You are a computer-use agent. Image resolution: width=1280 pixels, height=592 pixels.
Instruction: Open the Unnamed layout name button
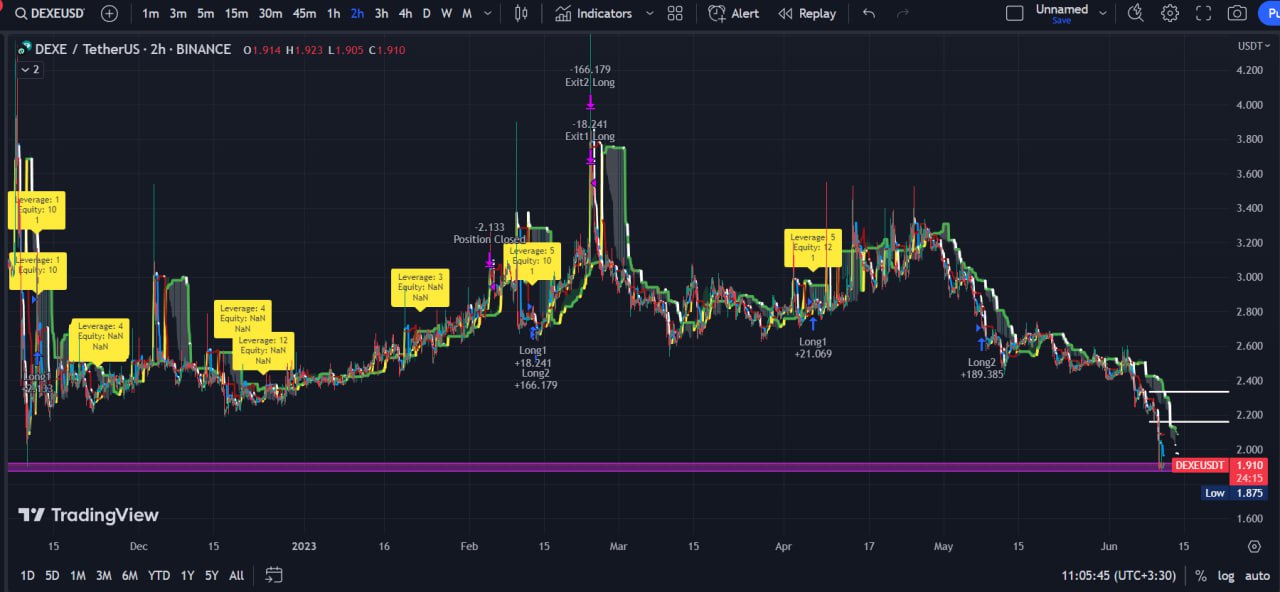[1061, 13]
